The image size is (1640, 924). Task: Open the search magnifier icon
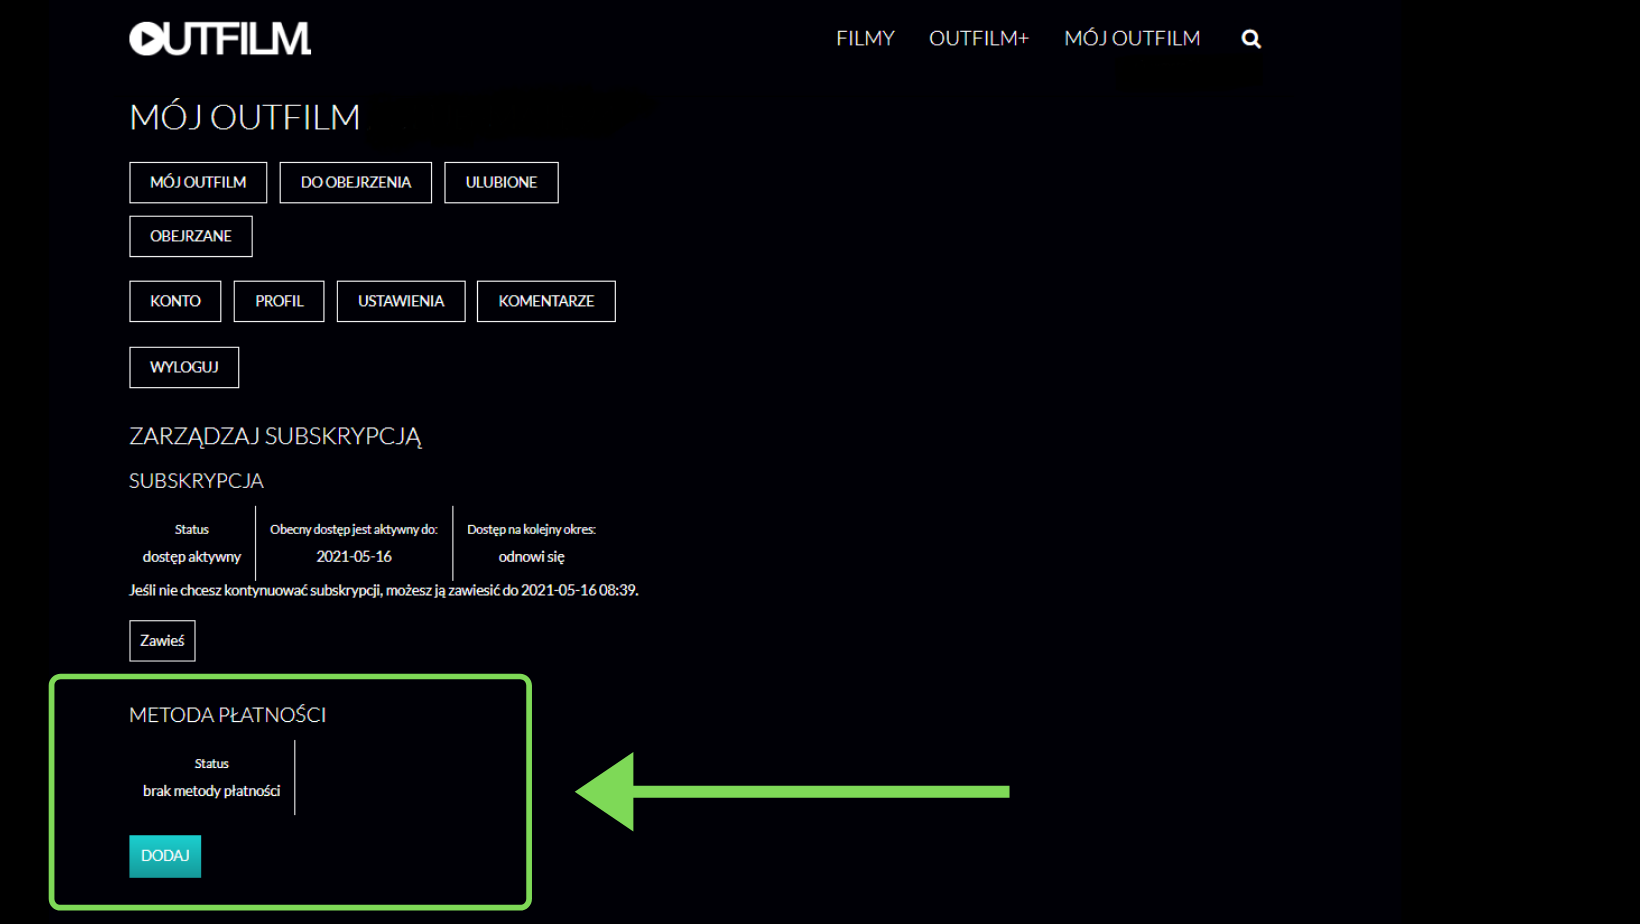pos(1251,39)
